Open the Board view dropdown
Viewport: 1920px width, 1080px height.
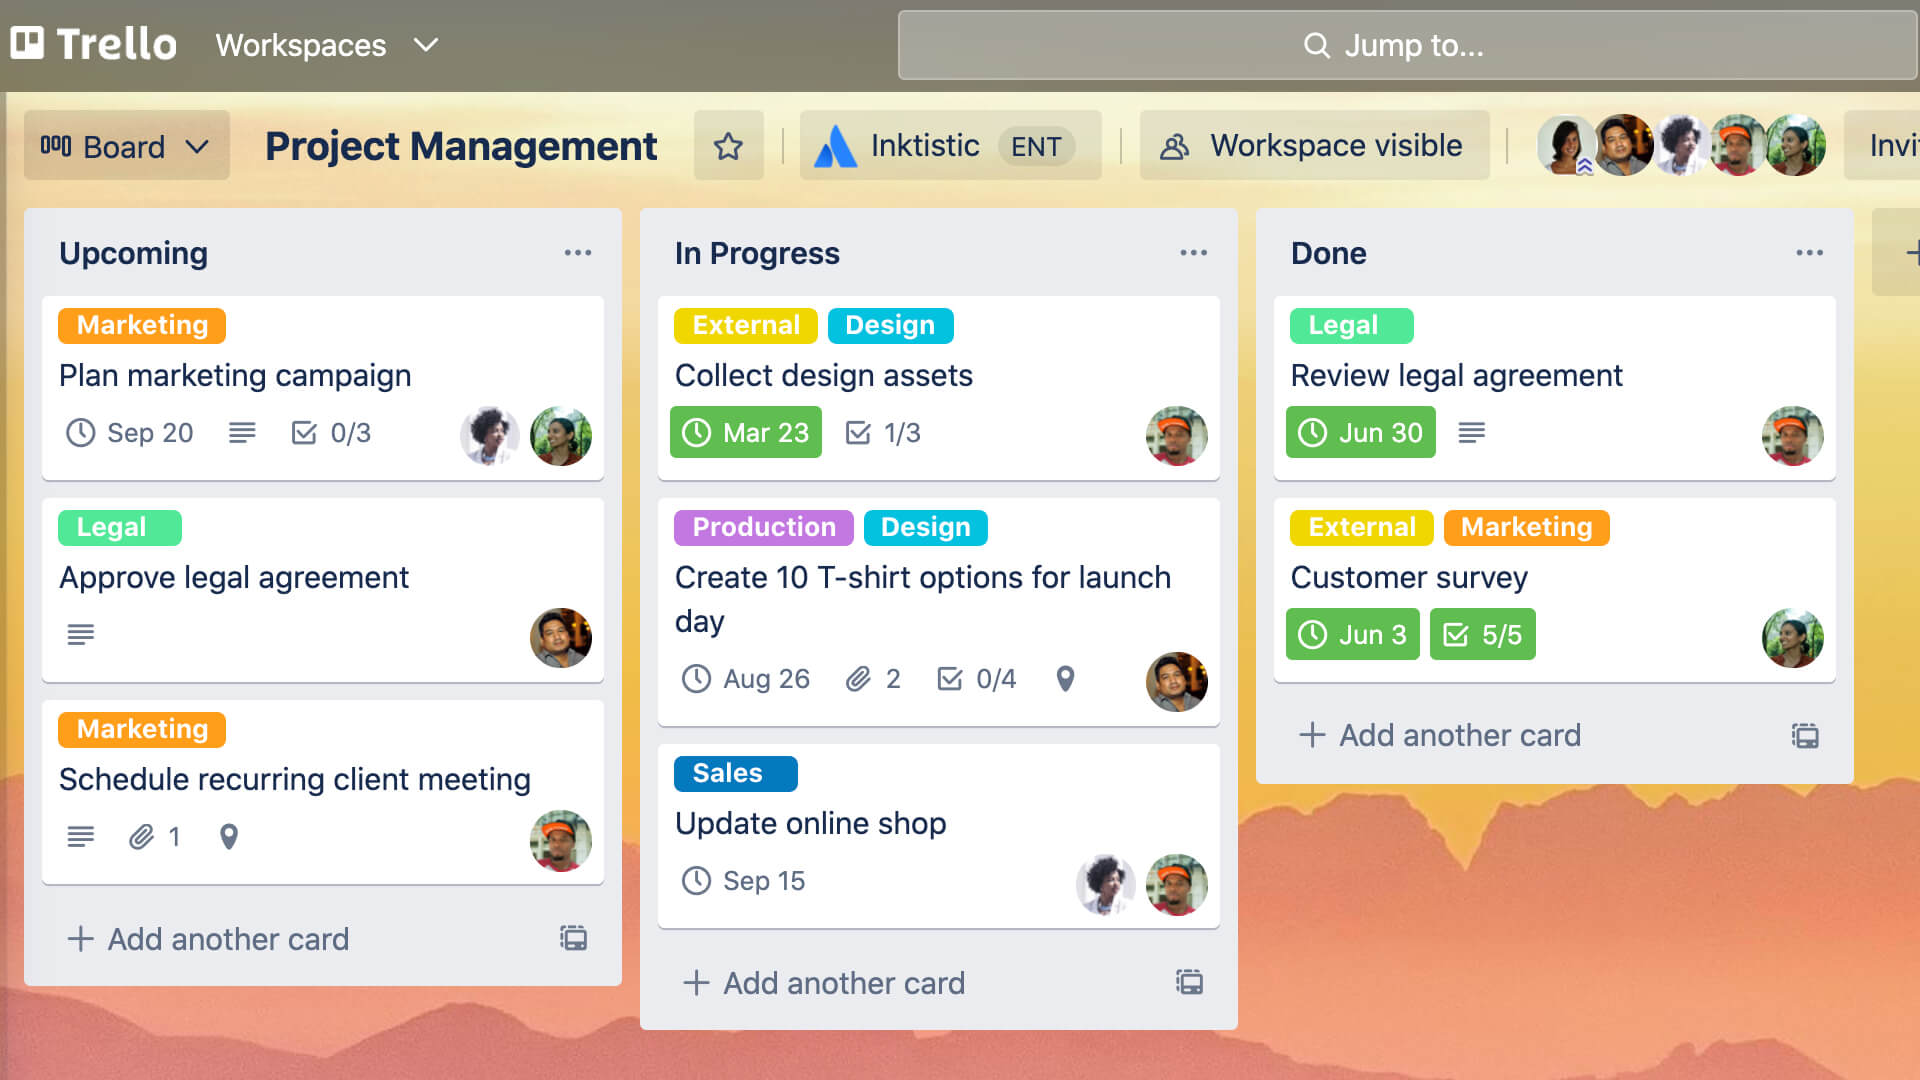(x=125, y=145)
